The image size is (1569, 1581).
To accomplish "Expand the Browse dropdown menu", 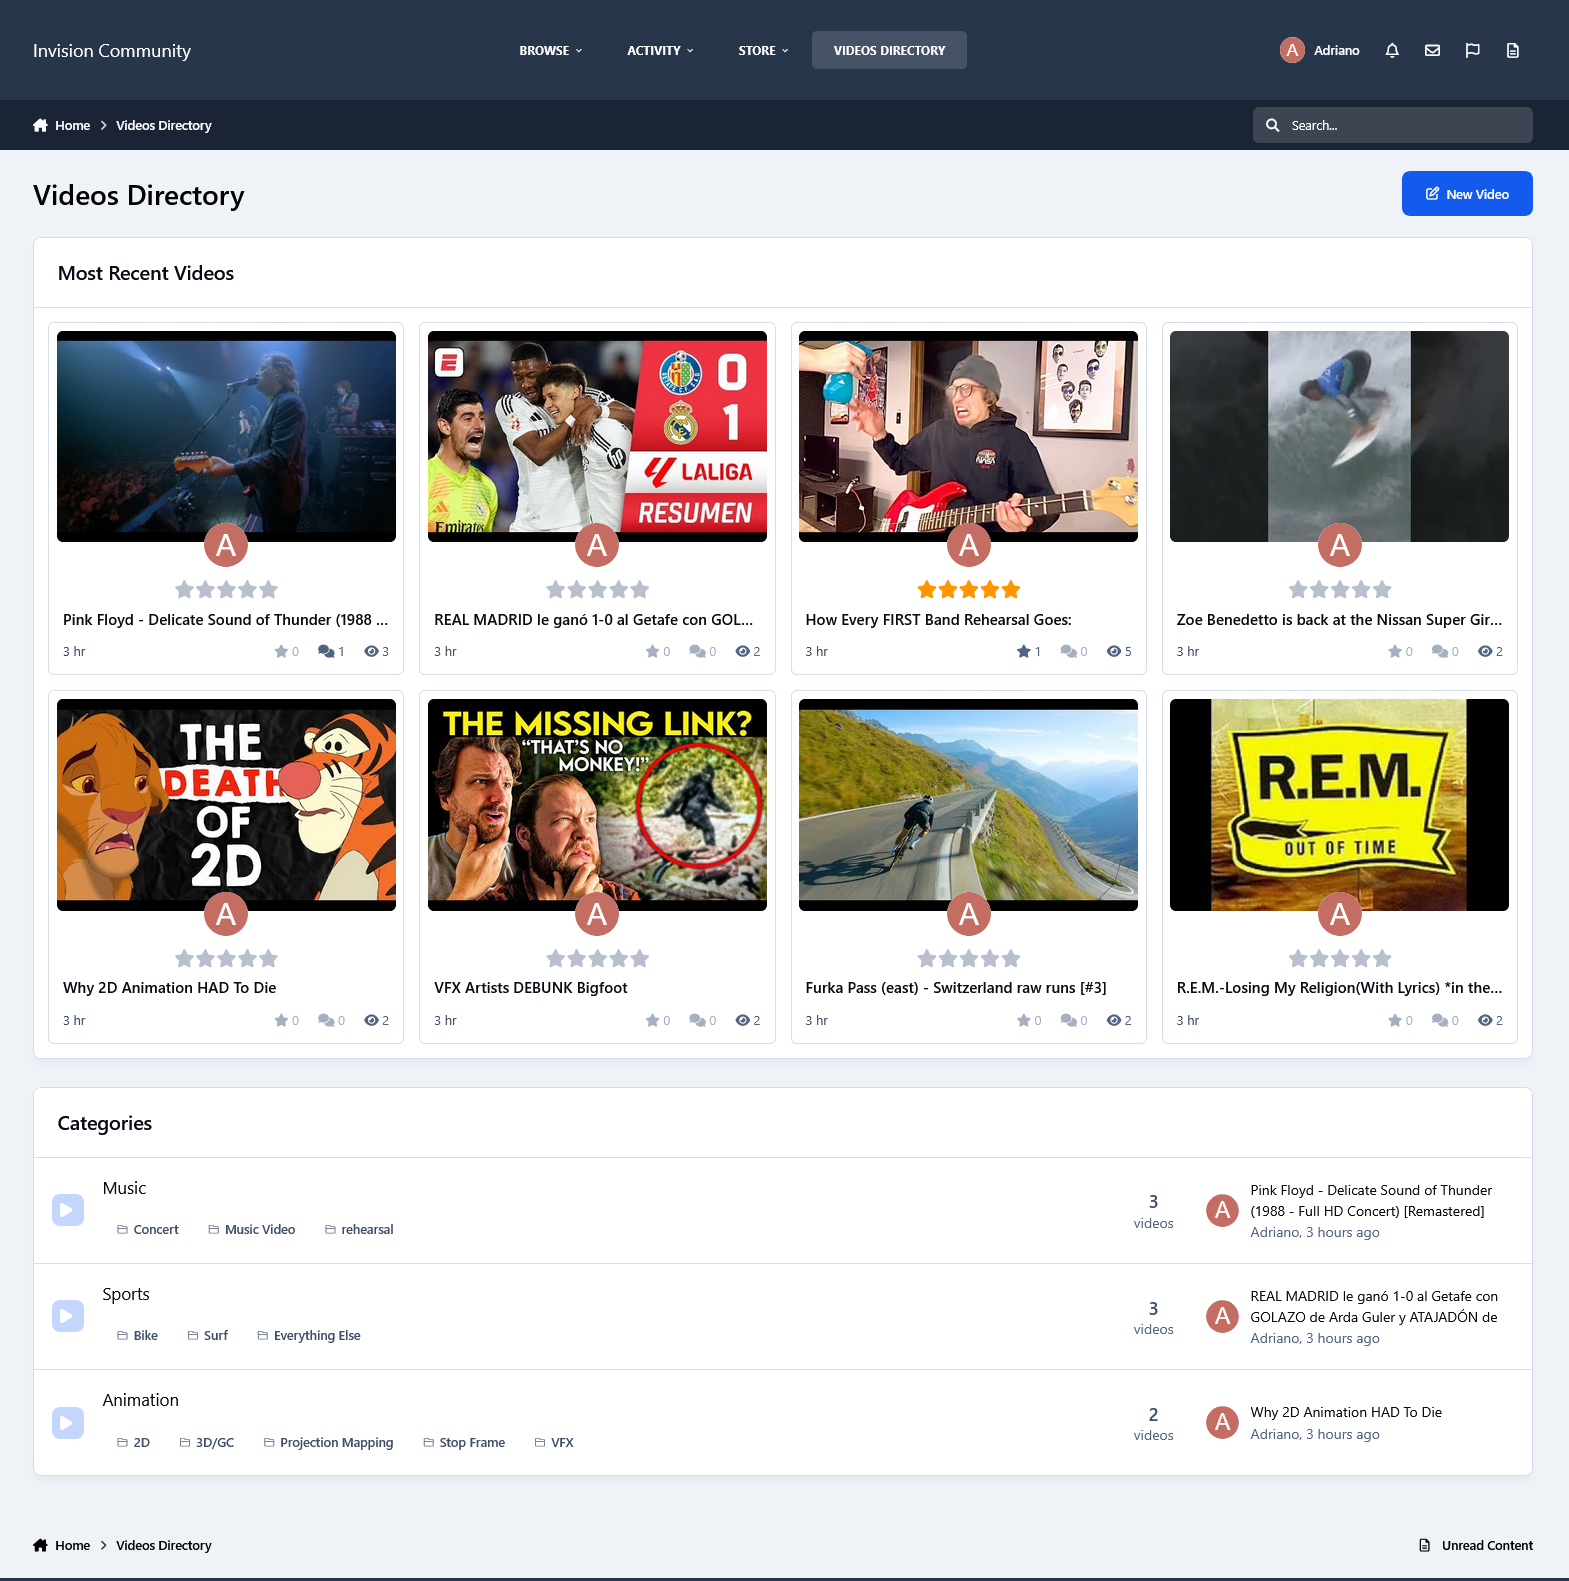I will click(x=550, y=50).
